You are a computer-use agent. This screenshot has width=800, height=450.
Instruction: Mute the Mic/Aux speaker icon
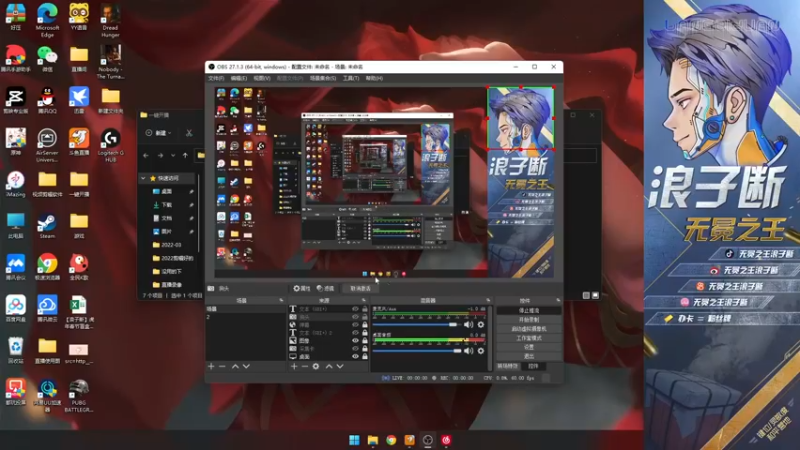[x=468, y=324]
